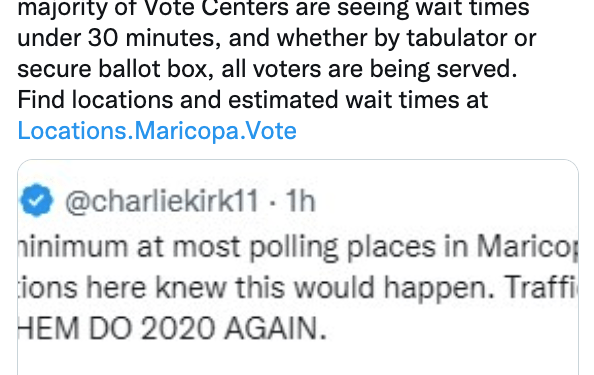Click the word 'Marico' in the quoted tweet
Viewport: 594px width, 375px height.
527,248
